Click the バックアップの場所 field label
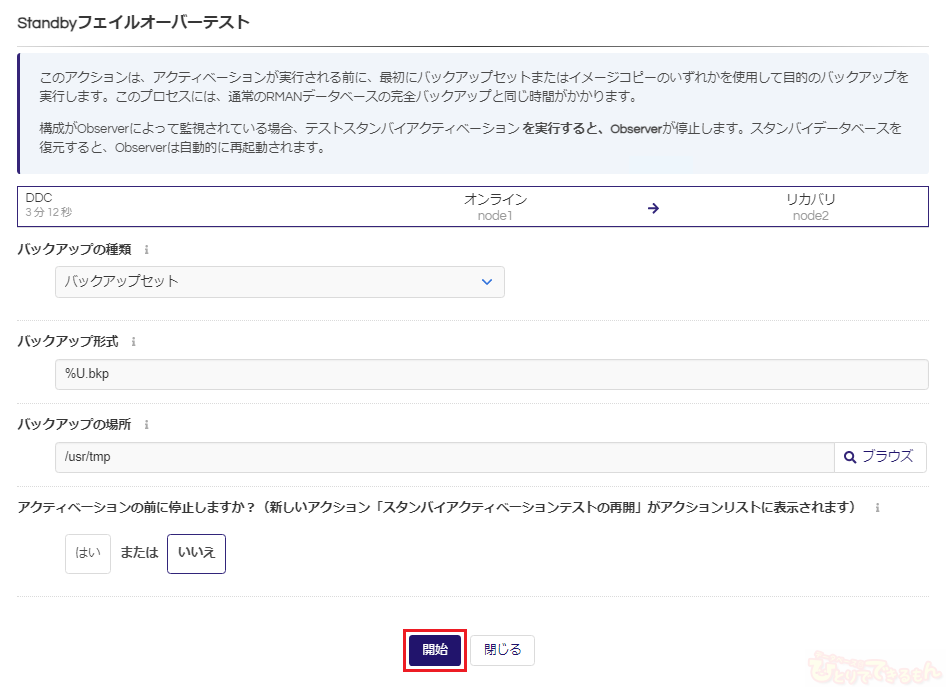 75,425
